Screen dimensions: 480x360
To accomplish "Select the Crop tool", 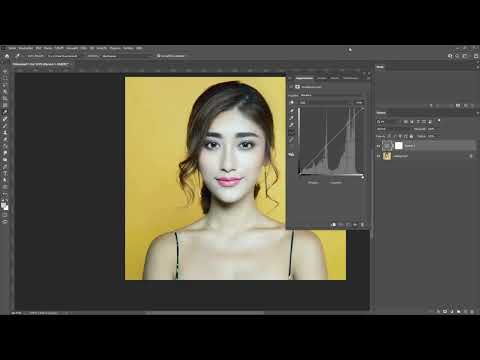I will pyautogui.click(x=5, y=98).
